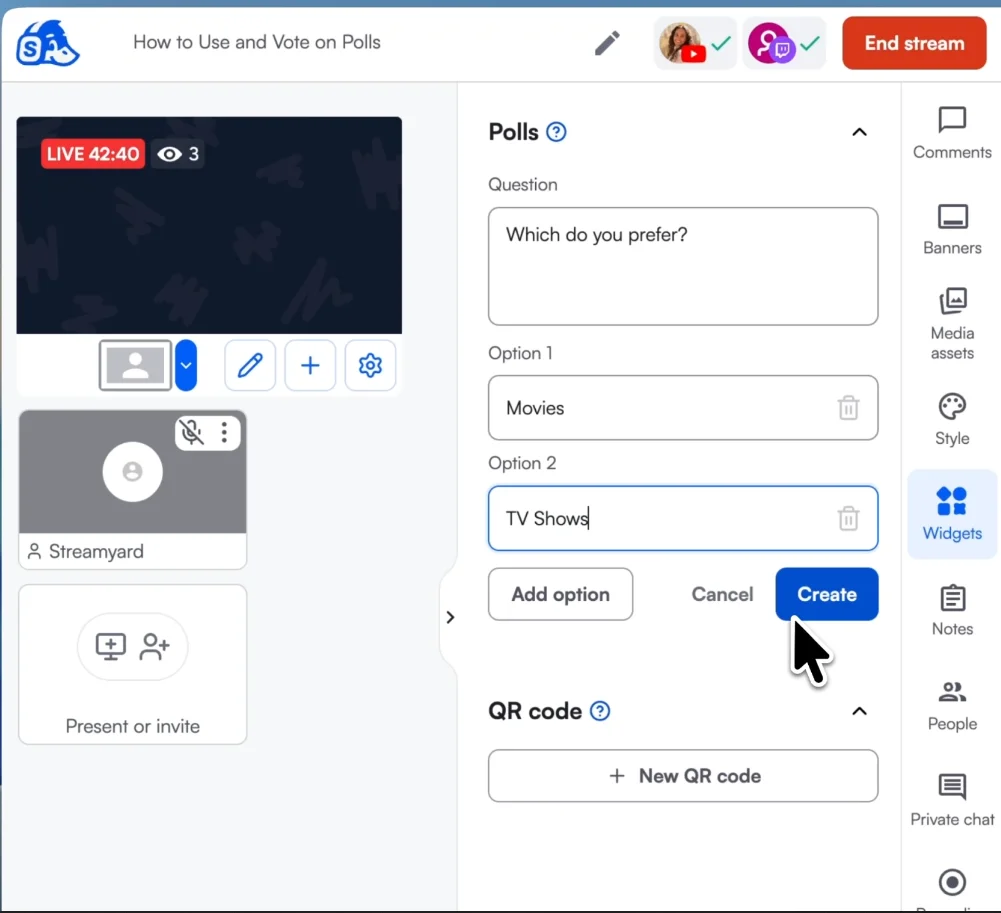Click the edit layout pencil button
This screenshot has height=913, width=1001.
tap(250, 365)
